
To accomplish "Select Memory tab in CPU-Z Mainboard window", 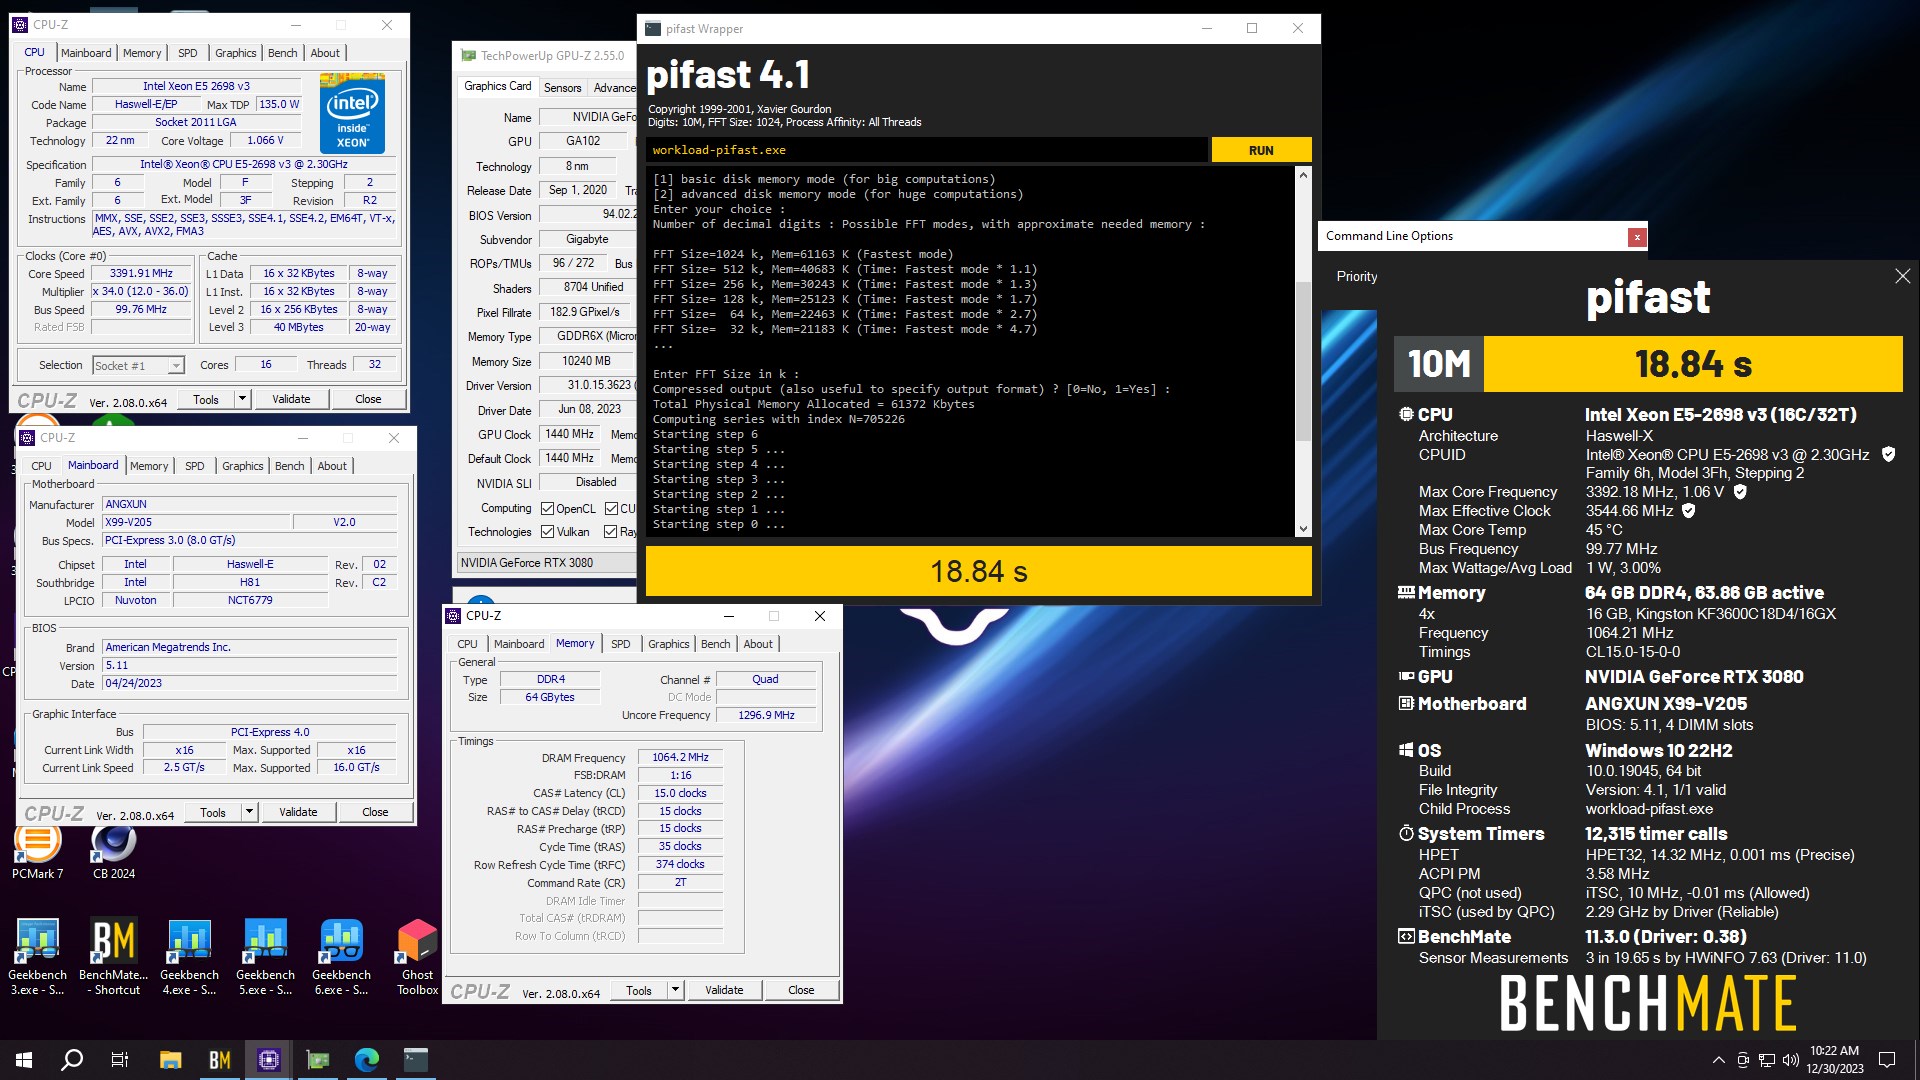I will tap(149, 466).
